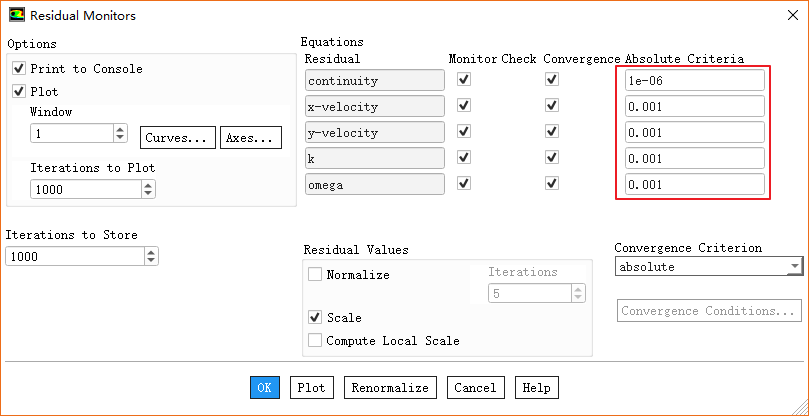Confirm settings with the OK button

tap(265, 388)
